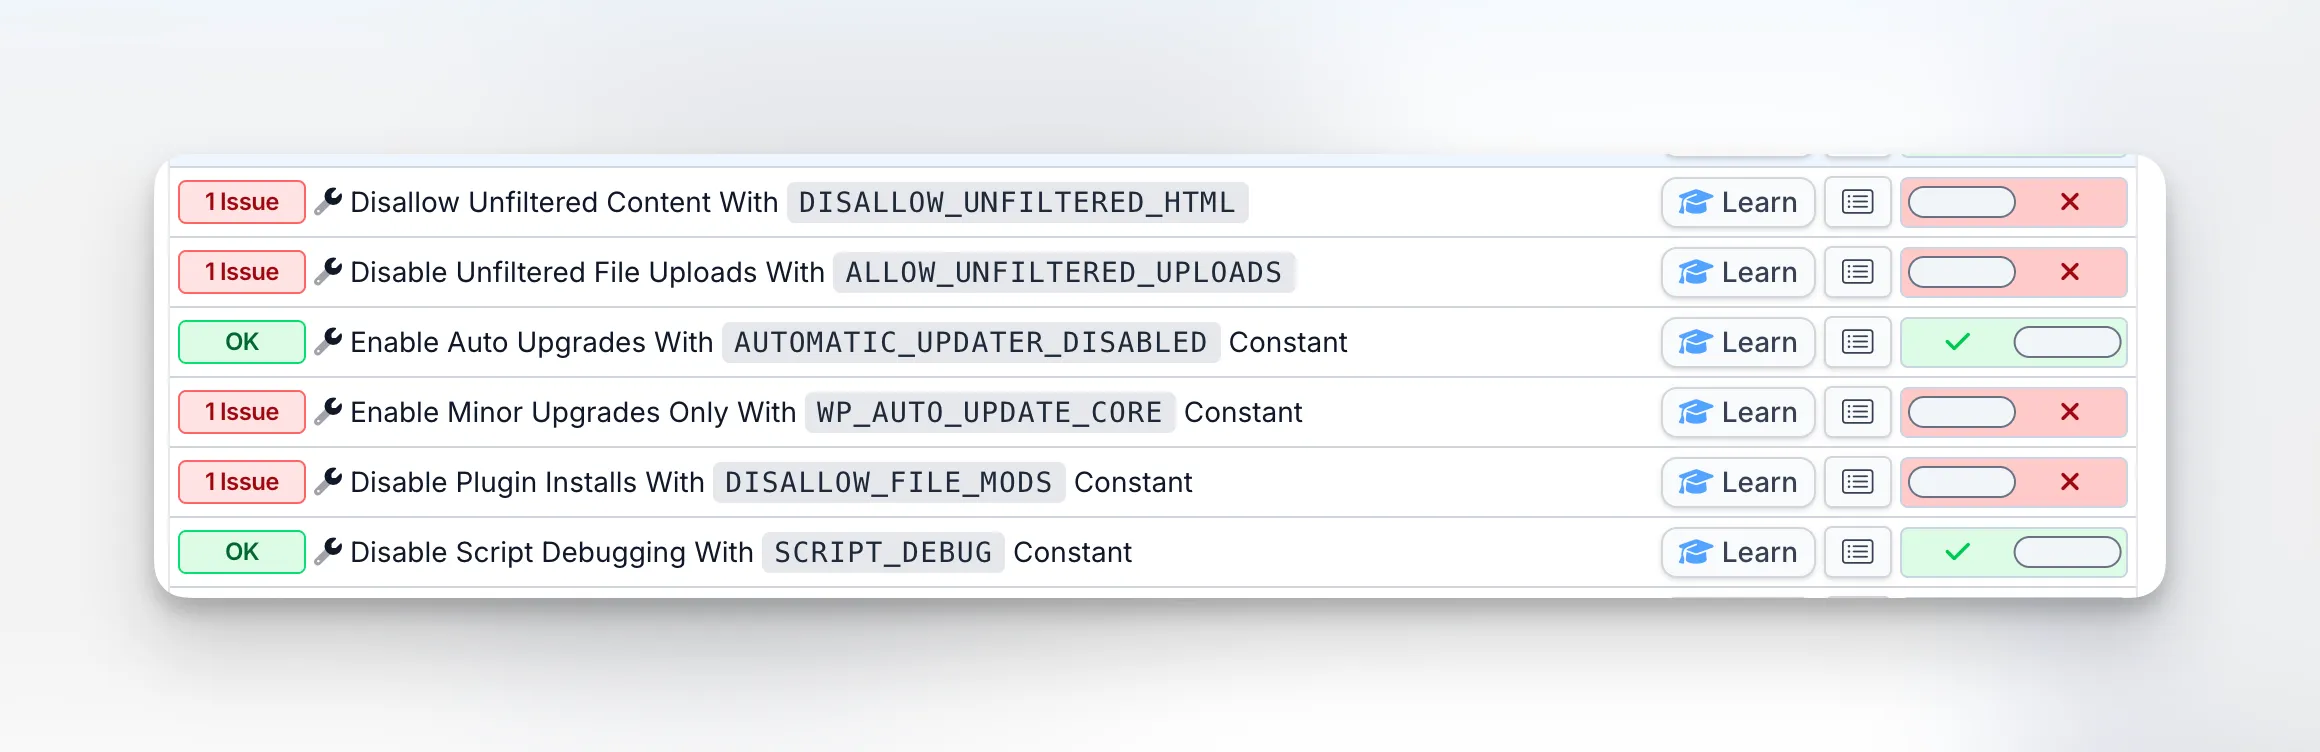Open the details icon for Disable Script Debugging
The image size is (2320, 752).
click(x=1856, y=552)
